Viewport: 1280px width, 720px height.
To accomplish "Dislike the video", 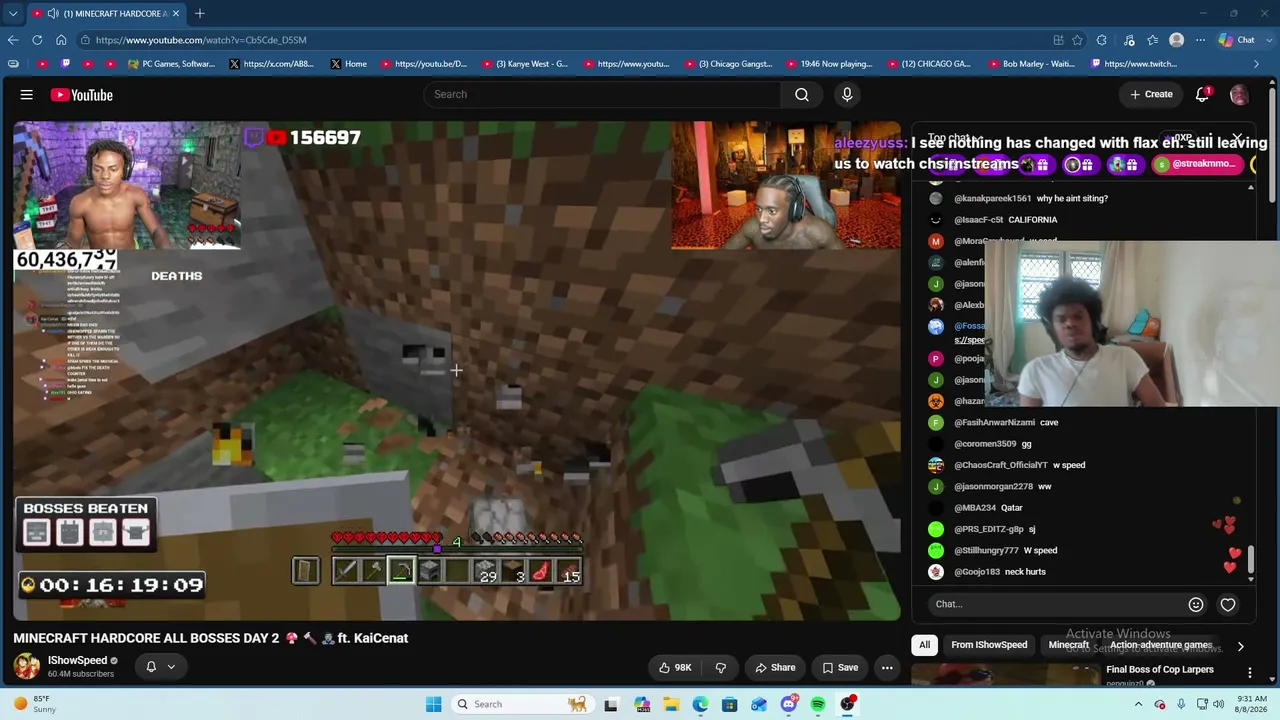I will [720, 667].
